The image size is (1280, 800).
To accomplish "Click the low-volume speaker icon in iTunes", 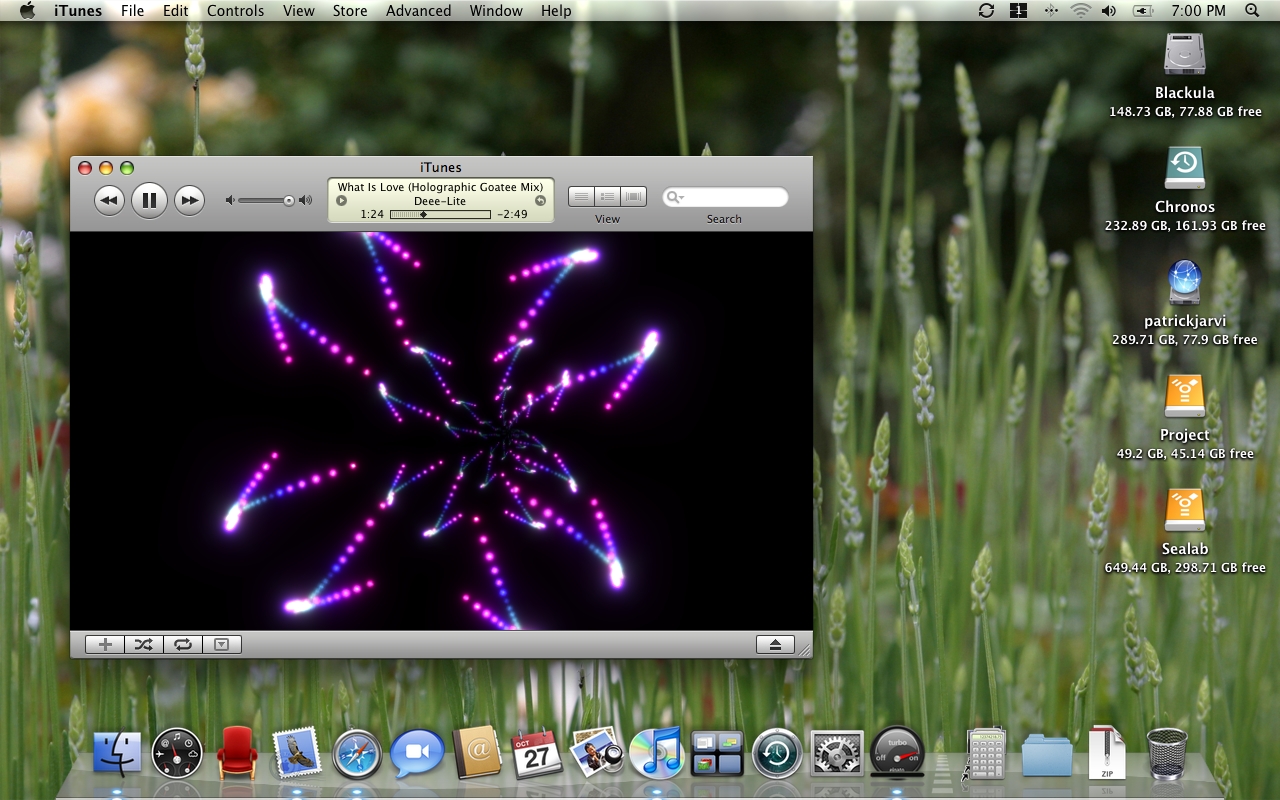I will click(230, 200).
